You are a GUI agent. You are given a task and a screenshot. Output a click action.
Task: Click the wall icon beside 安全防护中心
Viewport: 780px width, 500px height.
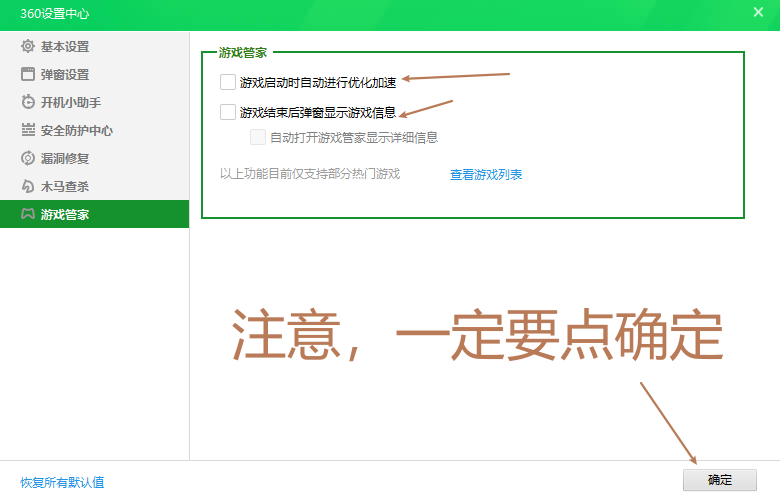(28, 130)
